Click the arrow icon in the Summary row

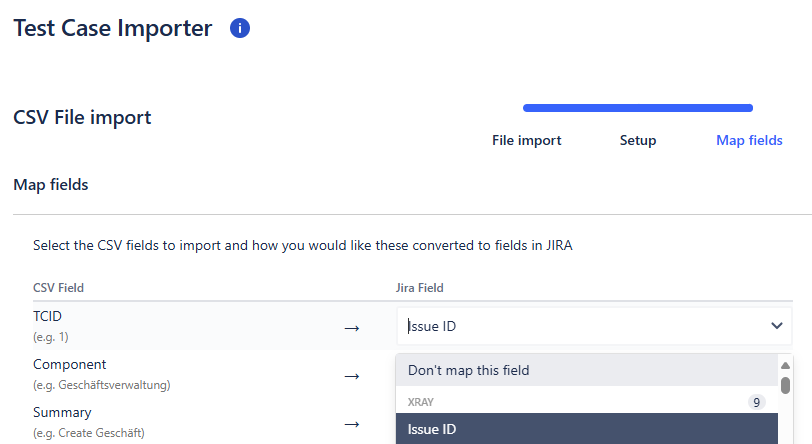pyautogui.click(x=352, y=425)
